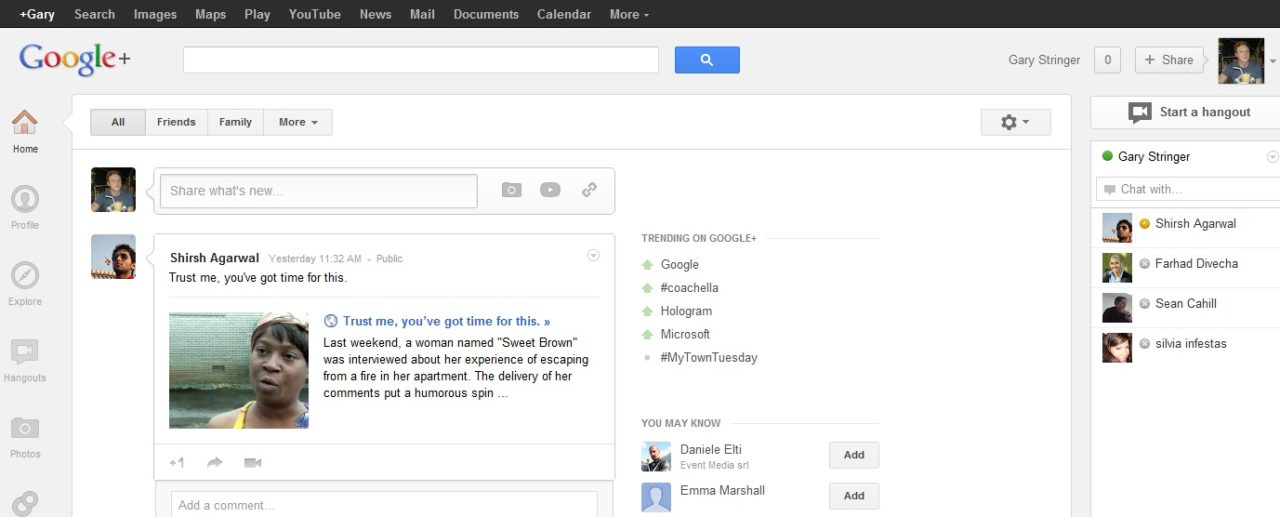
Task: Open the gear settings dropdown
Action: tap(1016, 122)
